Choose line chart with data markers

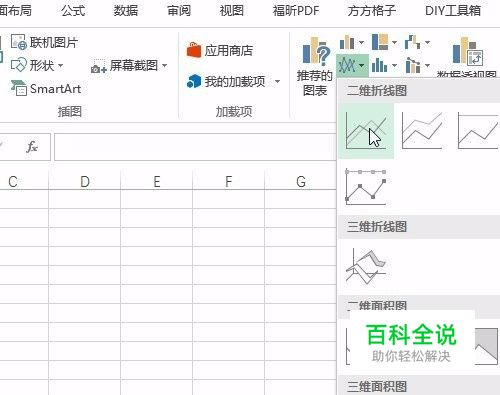[x=366, y=187]
